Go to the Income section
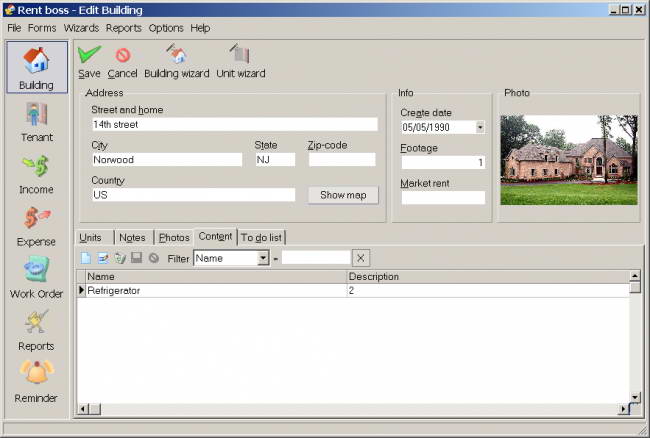650x438 pixels. (x=36, y=174)
